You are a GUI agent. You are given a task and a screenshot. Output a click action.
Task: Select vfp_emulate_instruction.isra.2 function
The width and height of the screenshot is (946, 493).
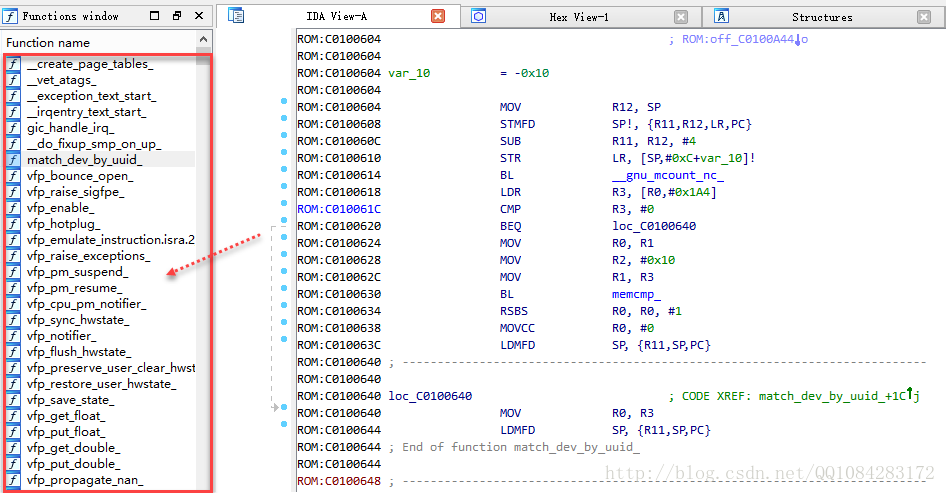(111, 240)
